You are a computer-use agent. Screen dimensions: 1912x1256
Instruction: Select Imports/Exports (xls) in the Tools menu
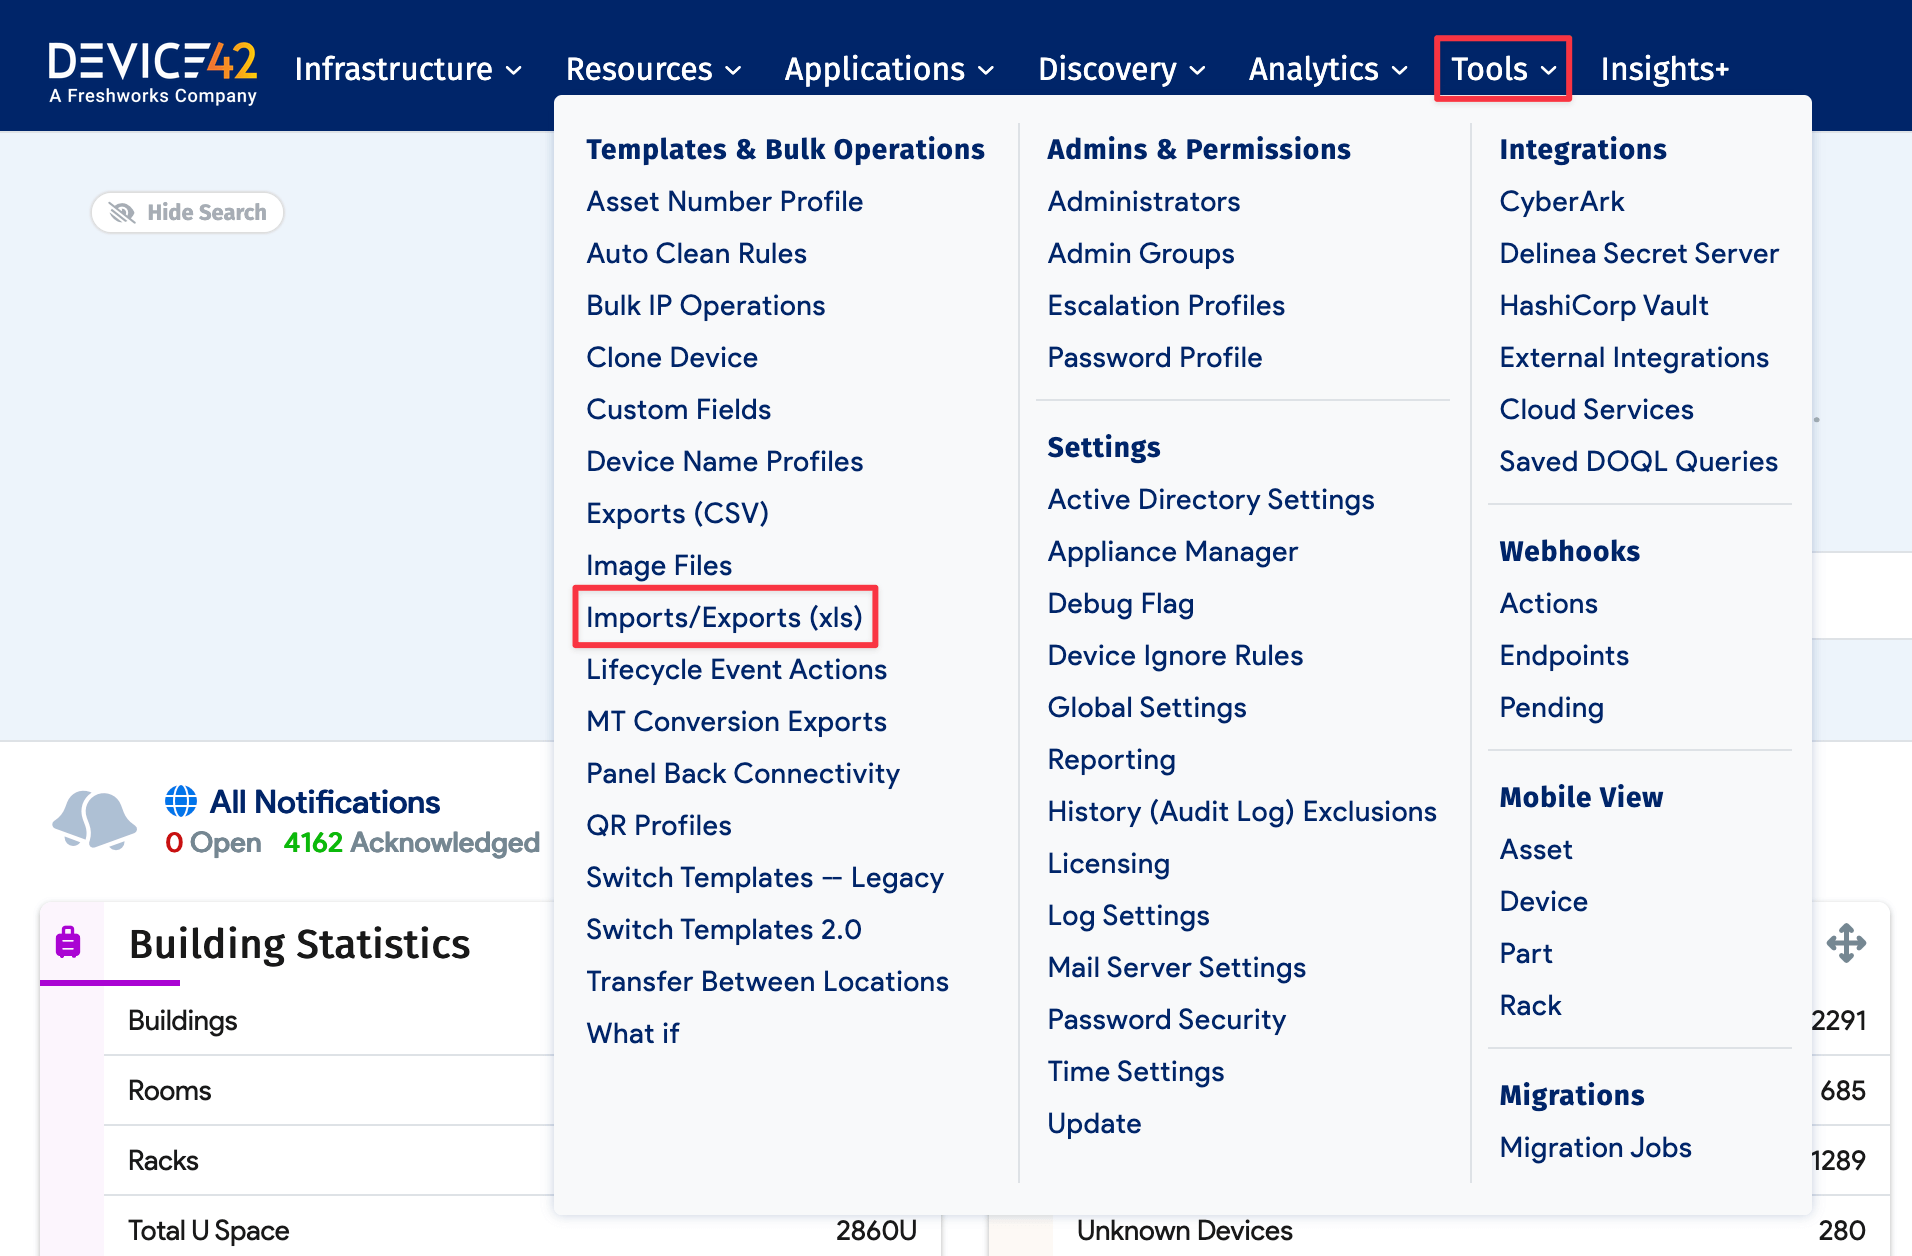724,617
